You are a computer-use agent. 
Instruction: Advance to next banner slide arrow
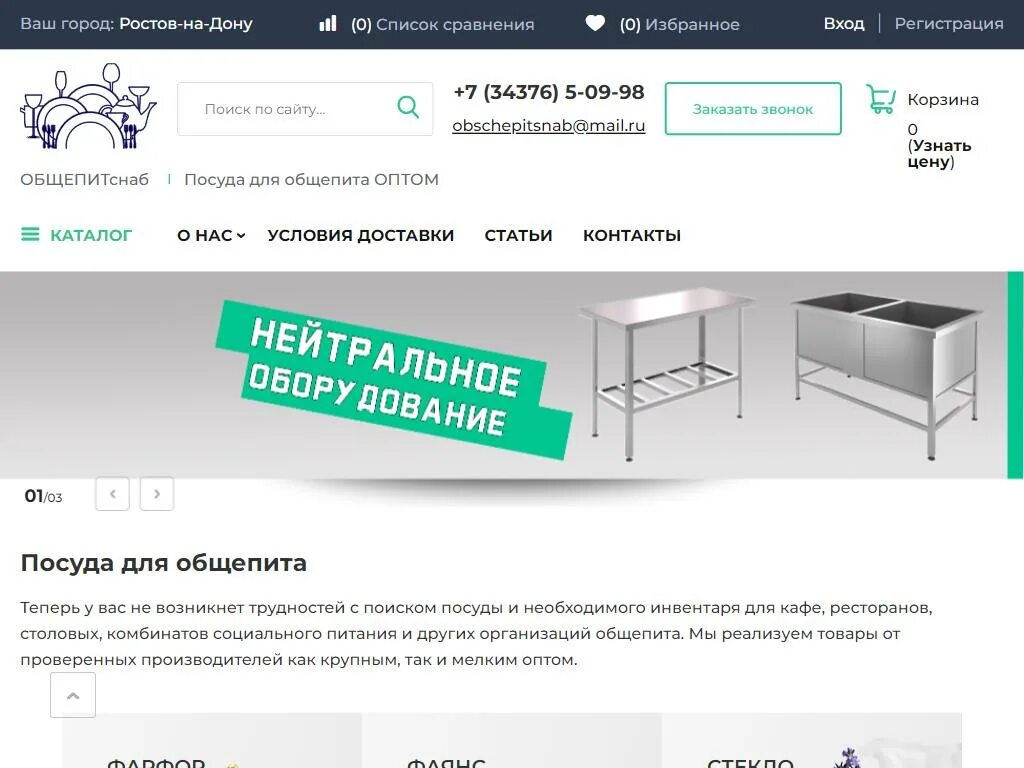pyautogui.click(x=157, y=494)
